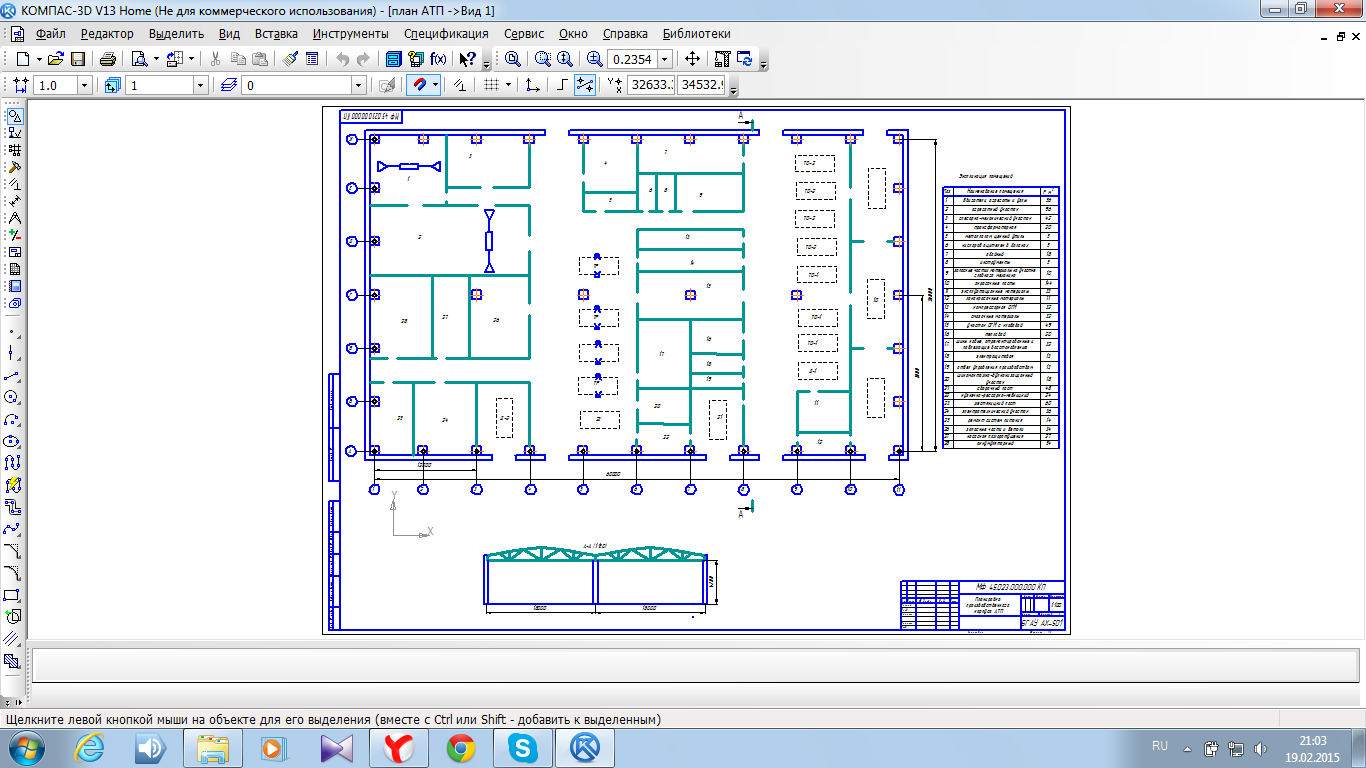Select the Chamfer tool
This screenshot has width=1366, height=768.
click(x=13, y=551)
